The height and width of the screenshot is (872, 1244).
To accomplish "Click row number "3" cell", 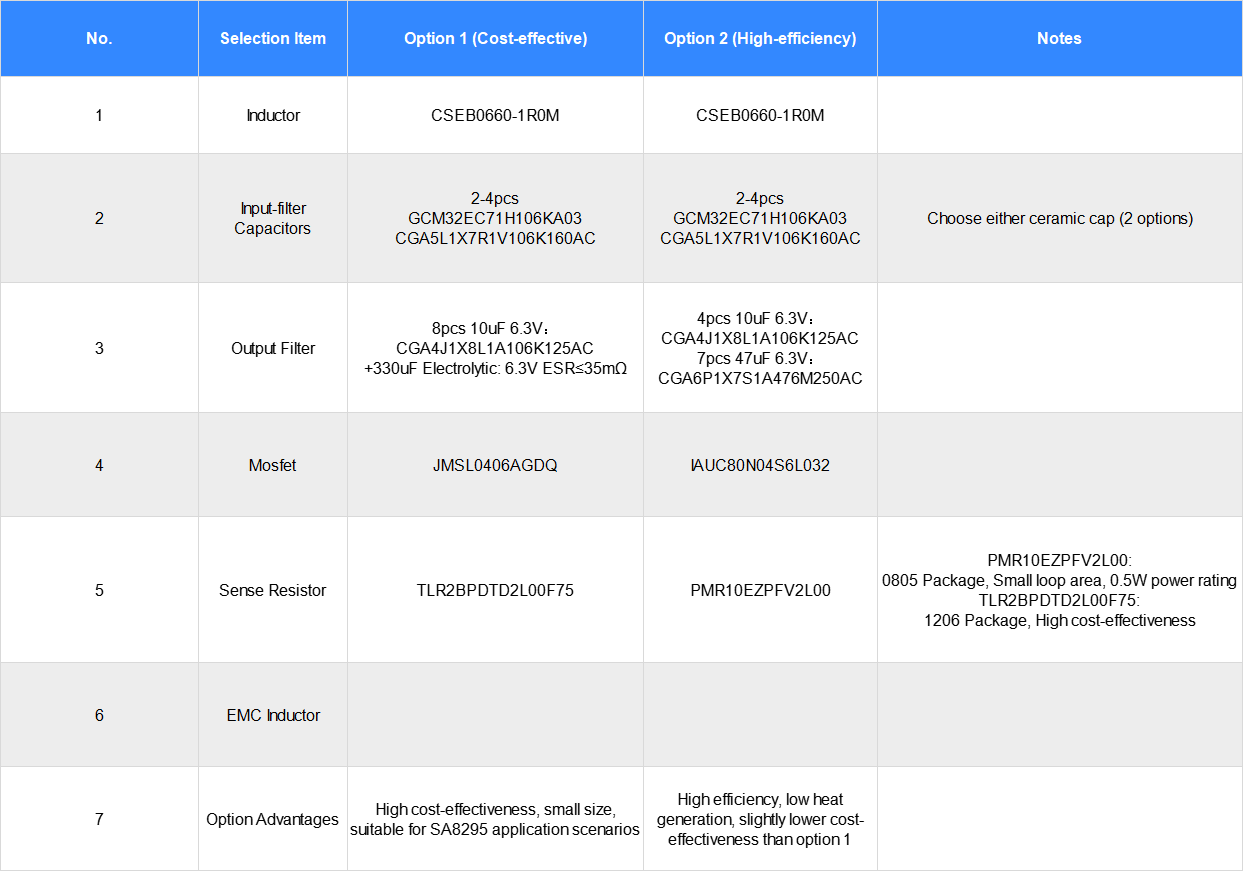I will pos(99,348).
